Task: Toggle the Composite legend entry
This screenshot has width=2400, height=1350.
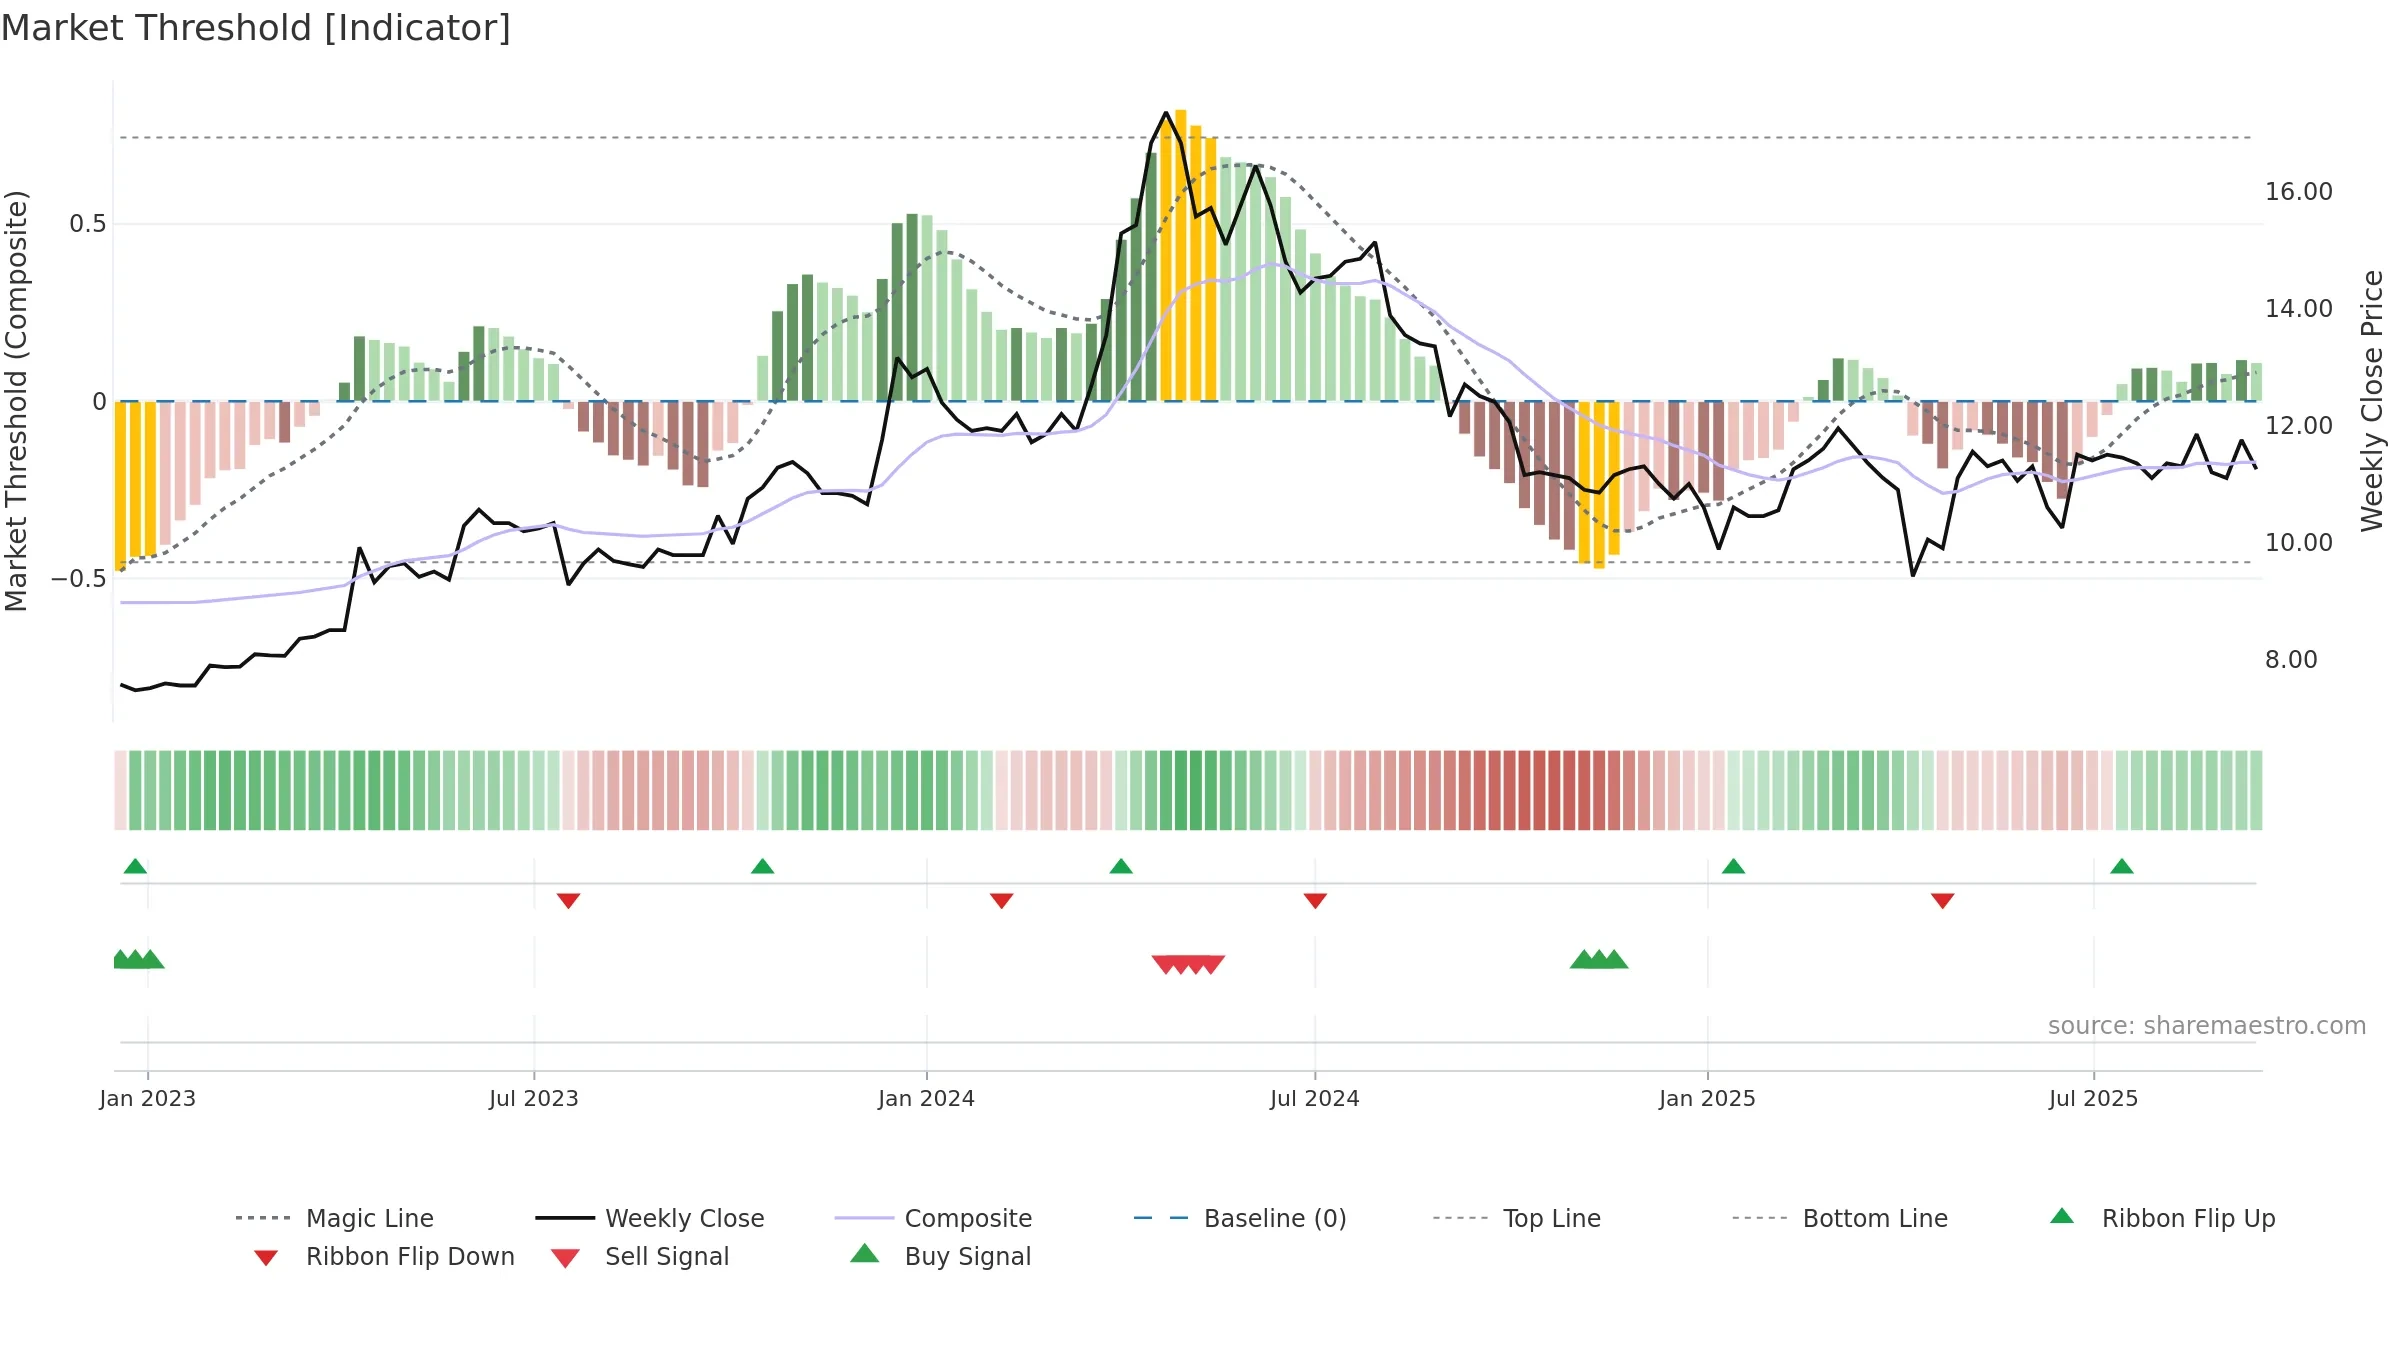Action: tap(933, 1218)
